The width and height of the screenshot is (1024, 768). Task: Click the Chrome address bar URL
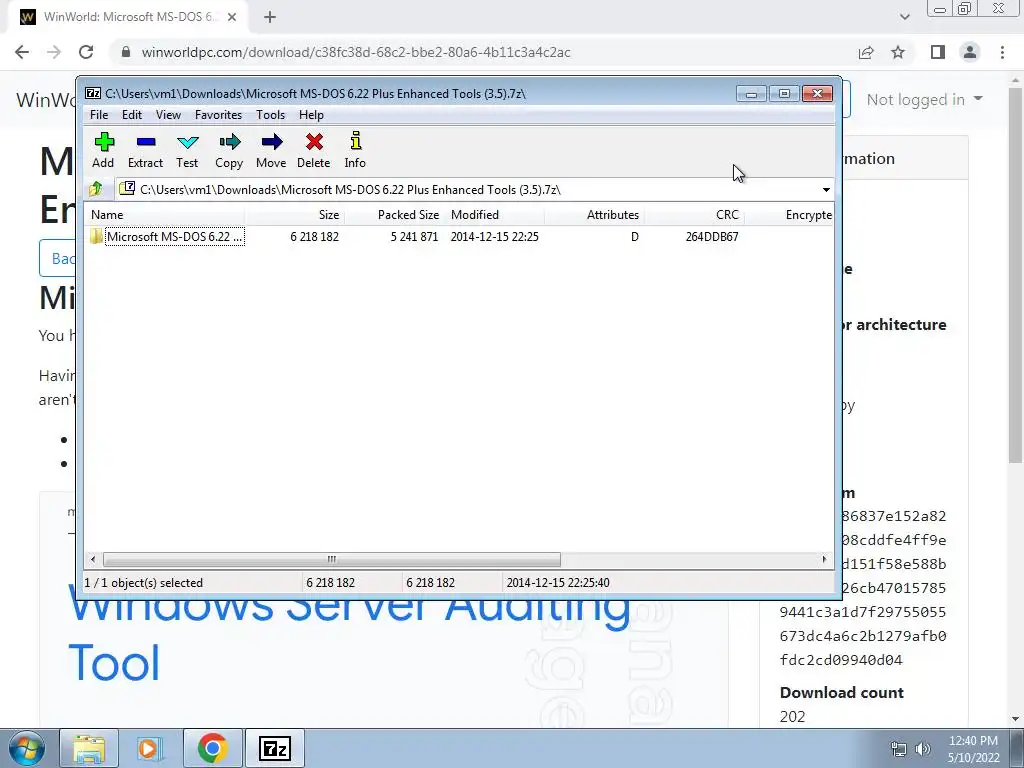point(356,52)
